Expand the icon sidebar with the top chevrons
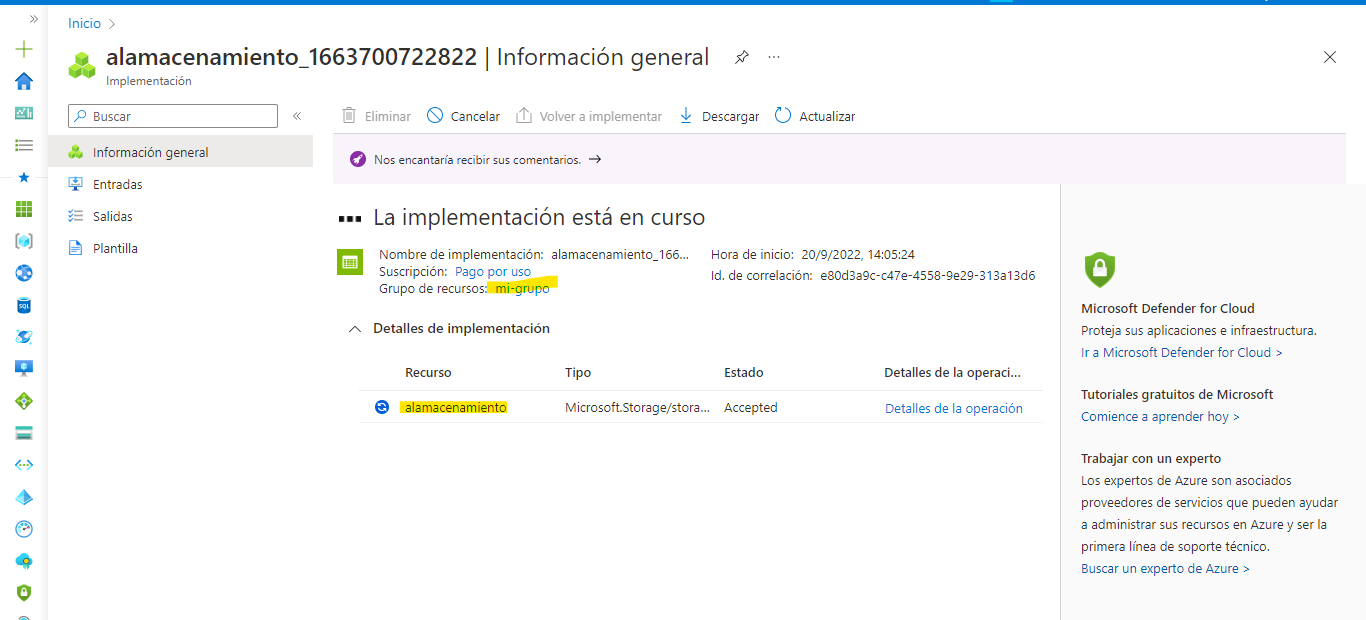The image size is (1366, 620). coord(33,17)
